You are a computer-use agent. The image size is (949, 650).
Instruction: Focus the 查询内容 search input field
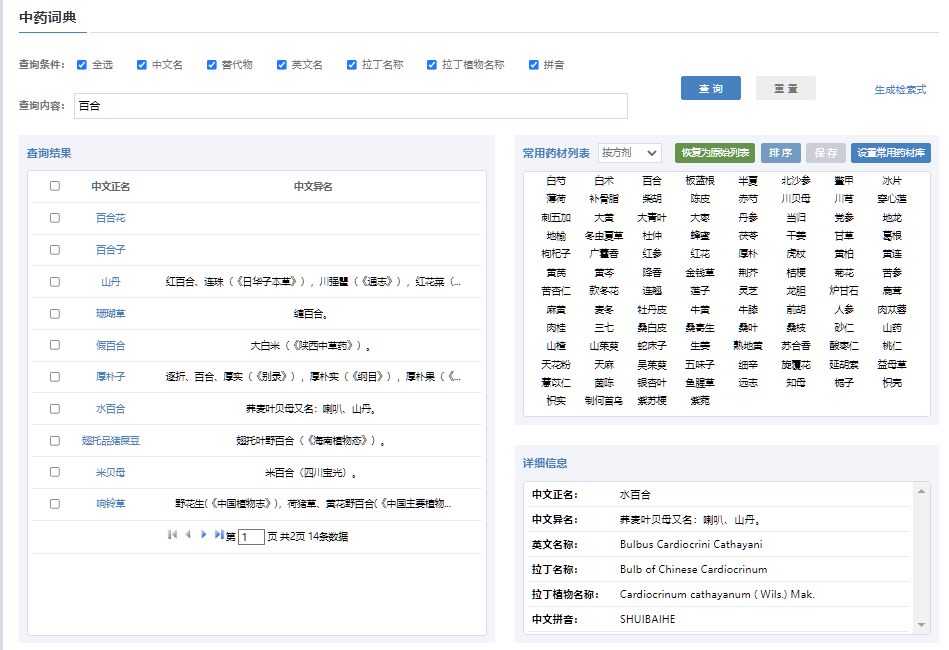[351, 106]
